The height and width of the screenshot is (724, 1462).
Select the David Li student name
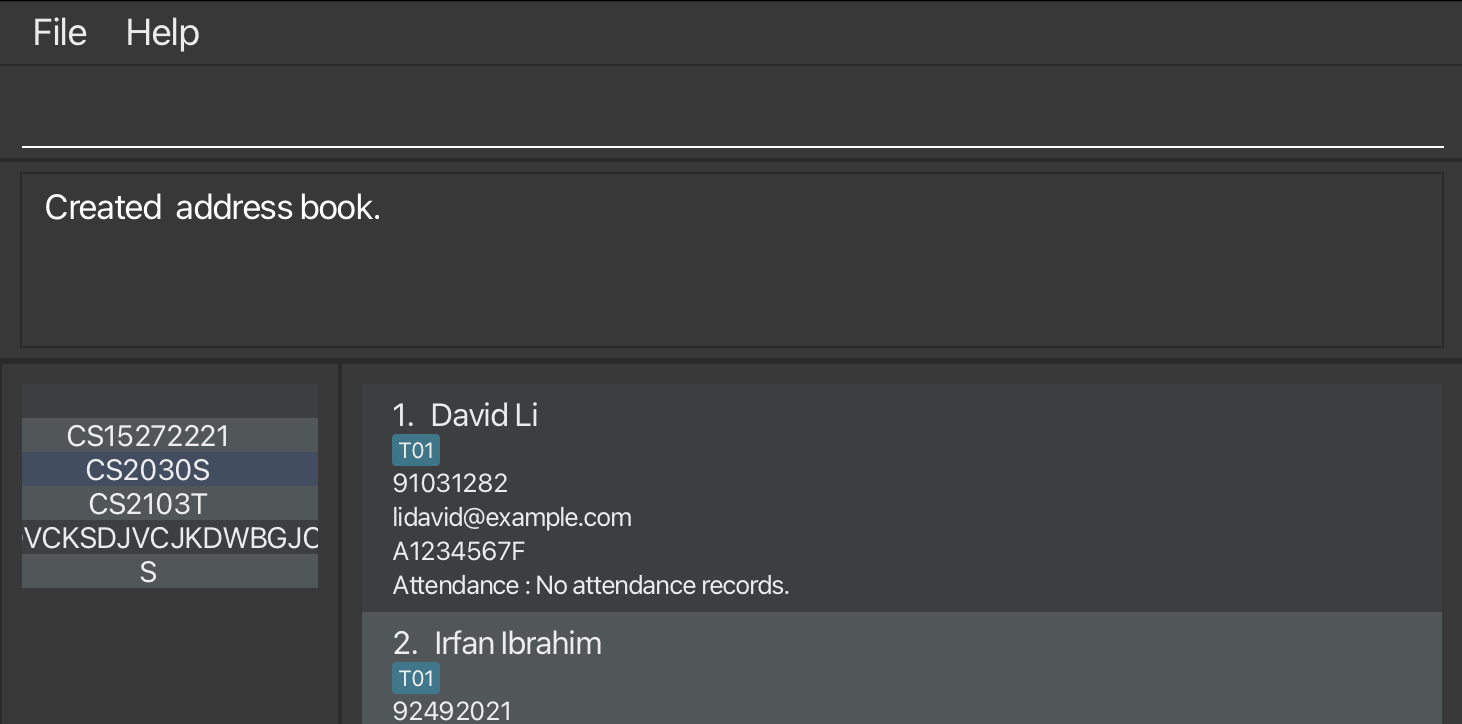(484, 415)
